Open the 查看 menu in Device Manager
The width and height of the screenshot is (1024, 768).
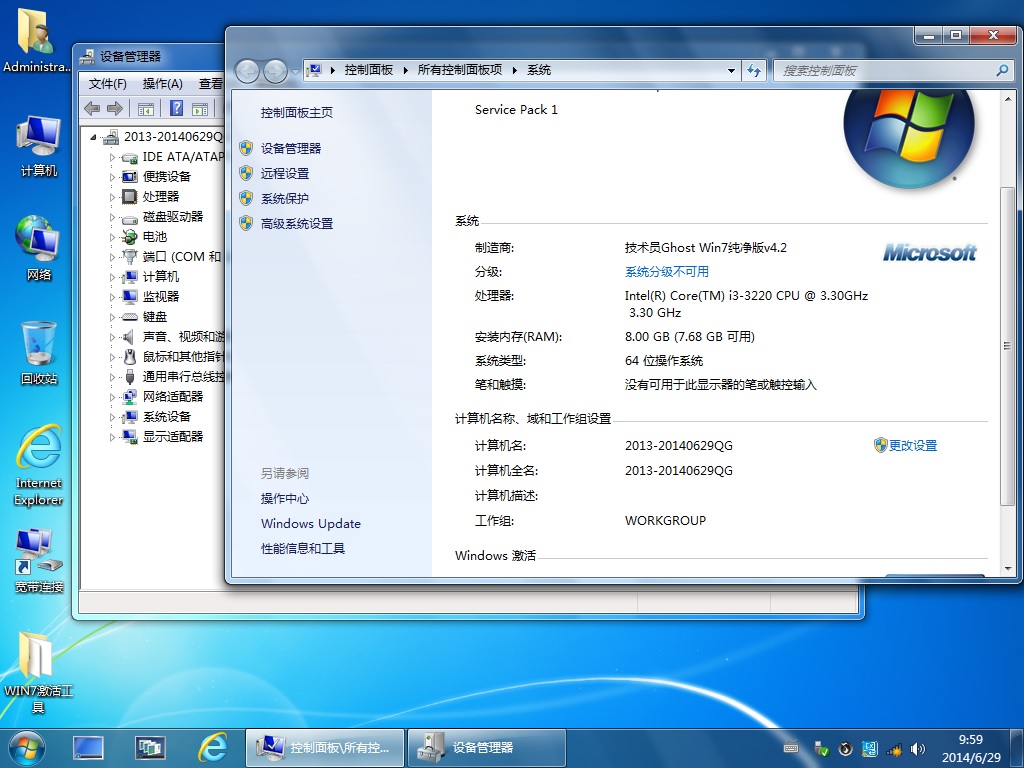click(210, 84)
